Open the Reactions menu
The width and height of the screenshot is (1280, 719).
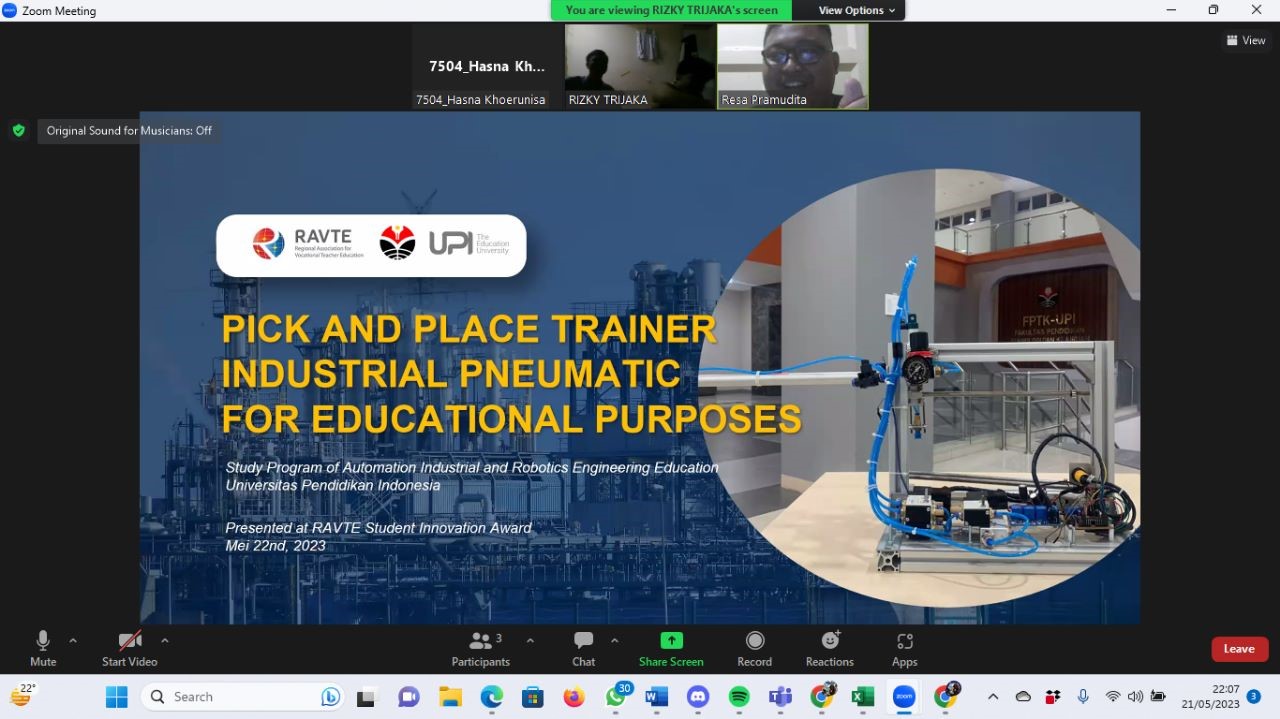tap(830, 648)
